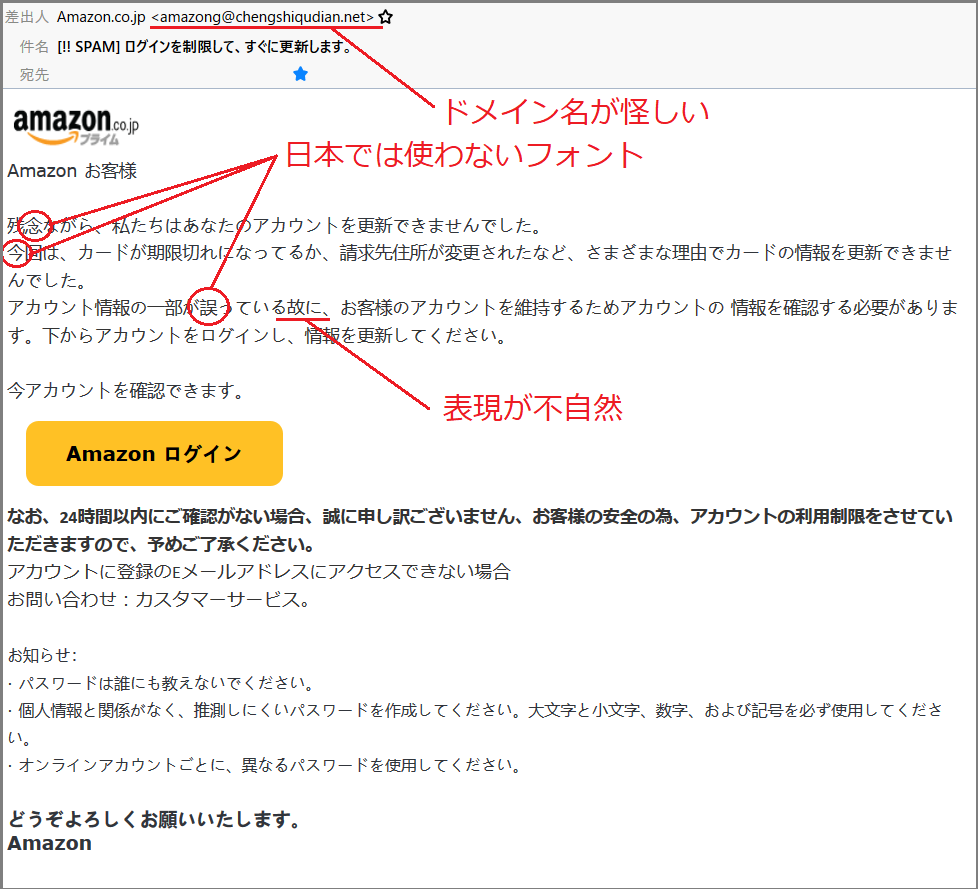
Task: Click the bold 'Amazon' signature at bottom
Action: pyautogui.click(x=50, y=843)
